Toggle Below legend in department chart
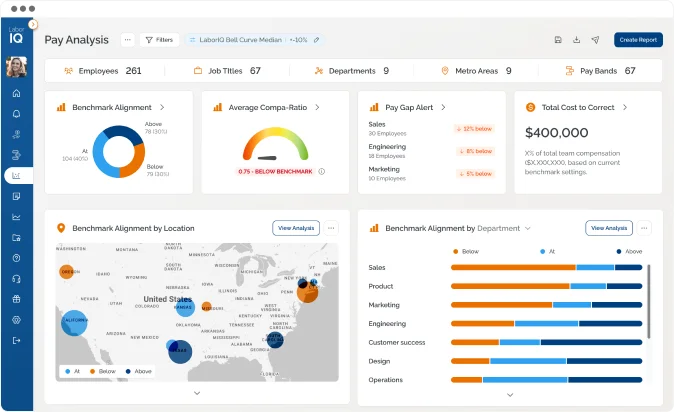 [x=466, y=252]
